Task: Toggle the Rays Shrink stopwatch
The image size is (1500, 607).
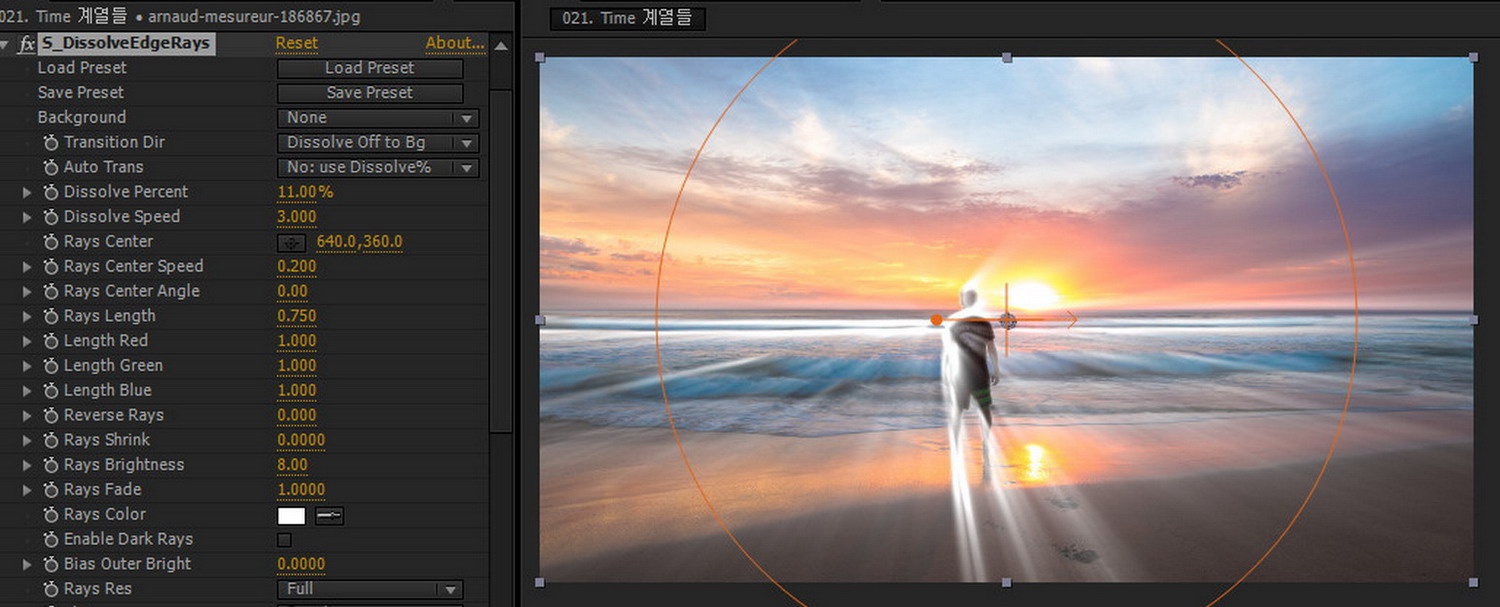Action: point(50,440)
